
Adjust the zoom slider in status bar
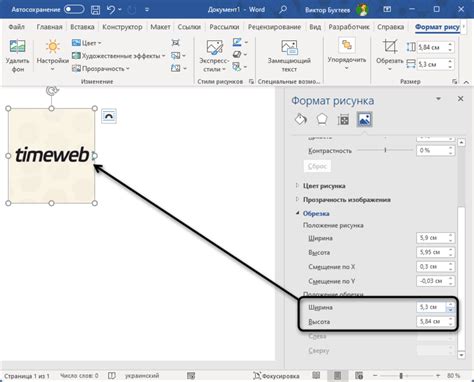(401, 376)
